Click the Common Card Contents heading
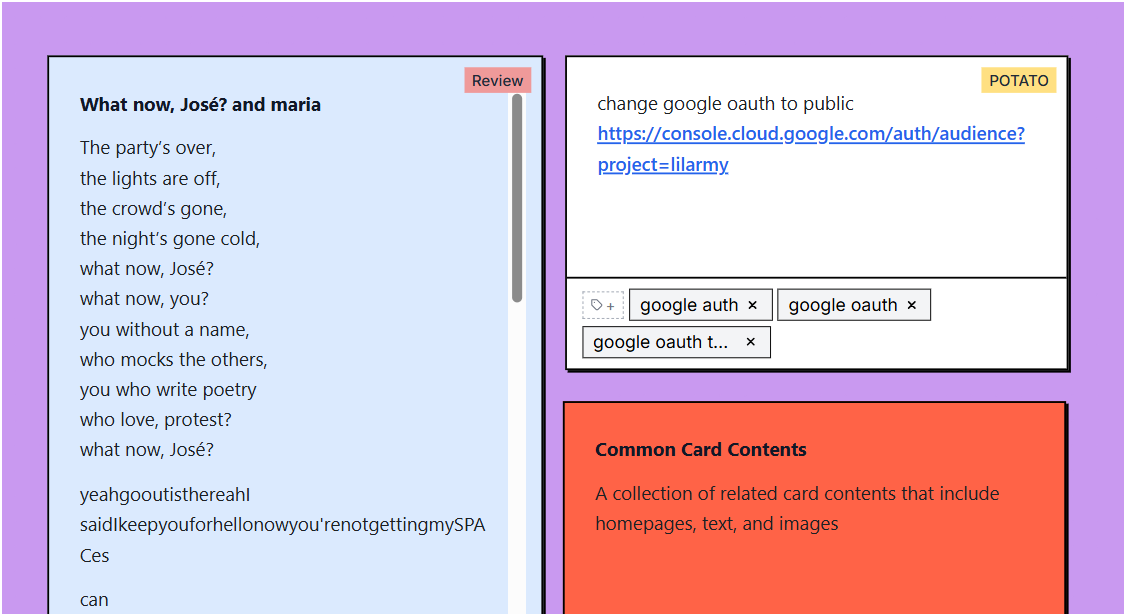Image resolution: width=1126 pixels, height=616 pixels. coord(701,450)
